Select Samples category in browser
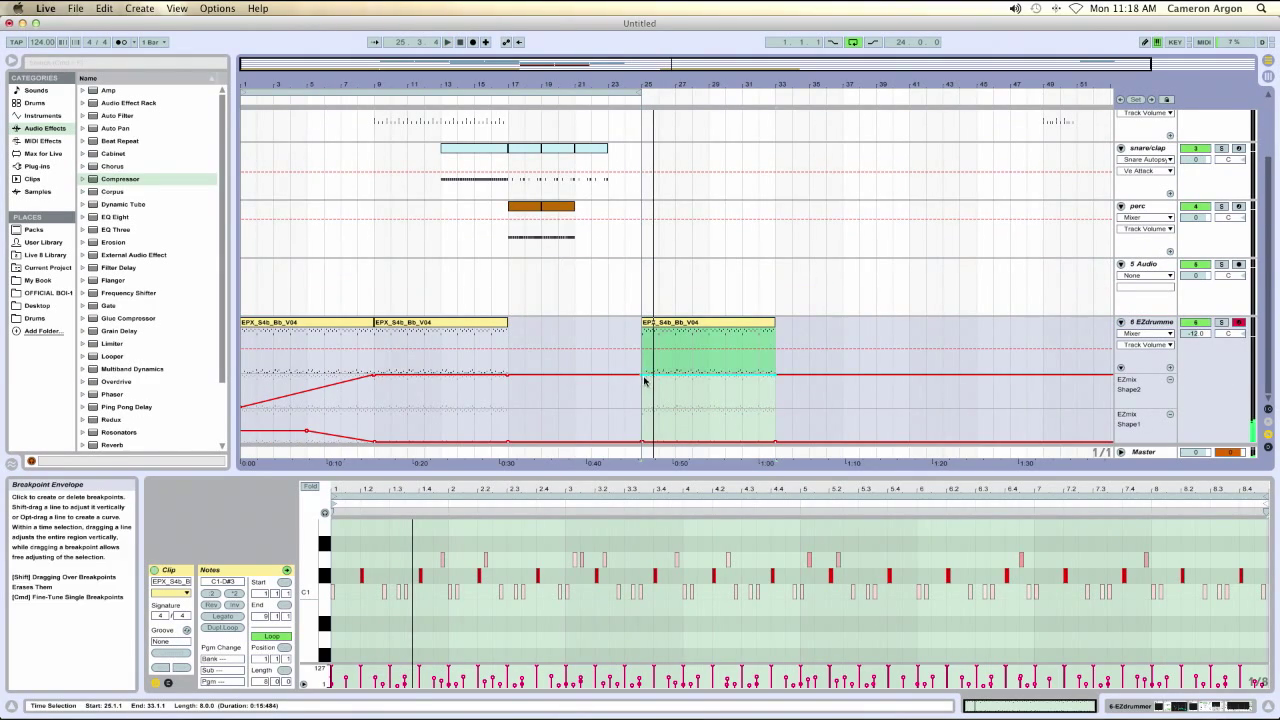The height and width of the screenshot is (720, 1280). [x=38, y=192]
